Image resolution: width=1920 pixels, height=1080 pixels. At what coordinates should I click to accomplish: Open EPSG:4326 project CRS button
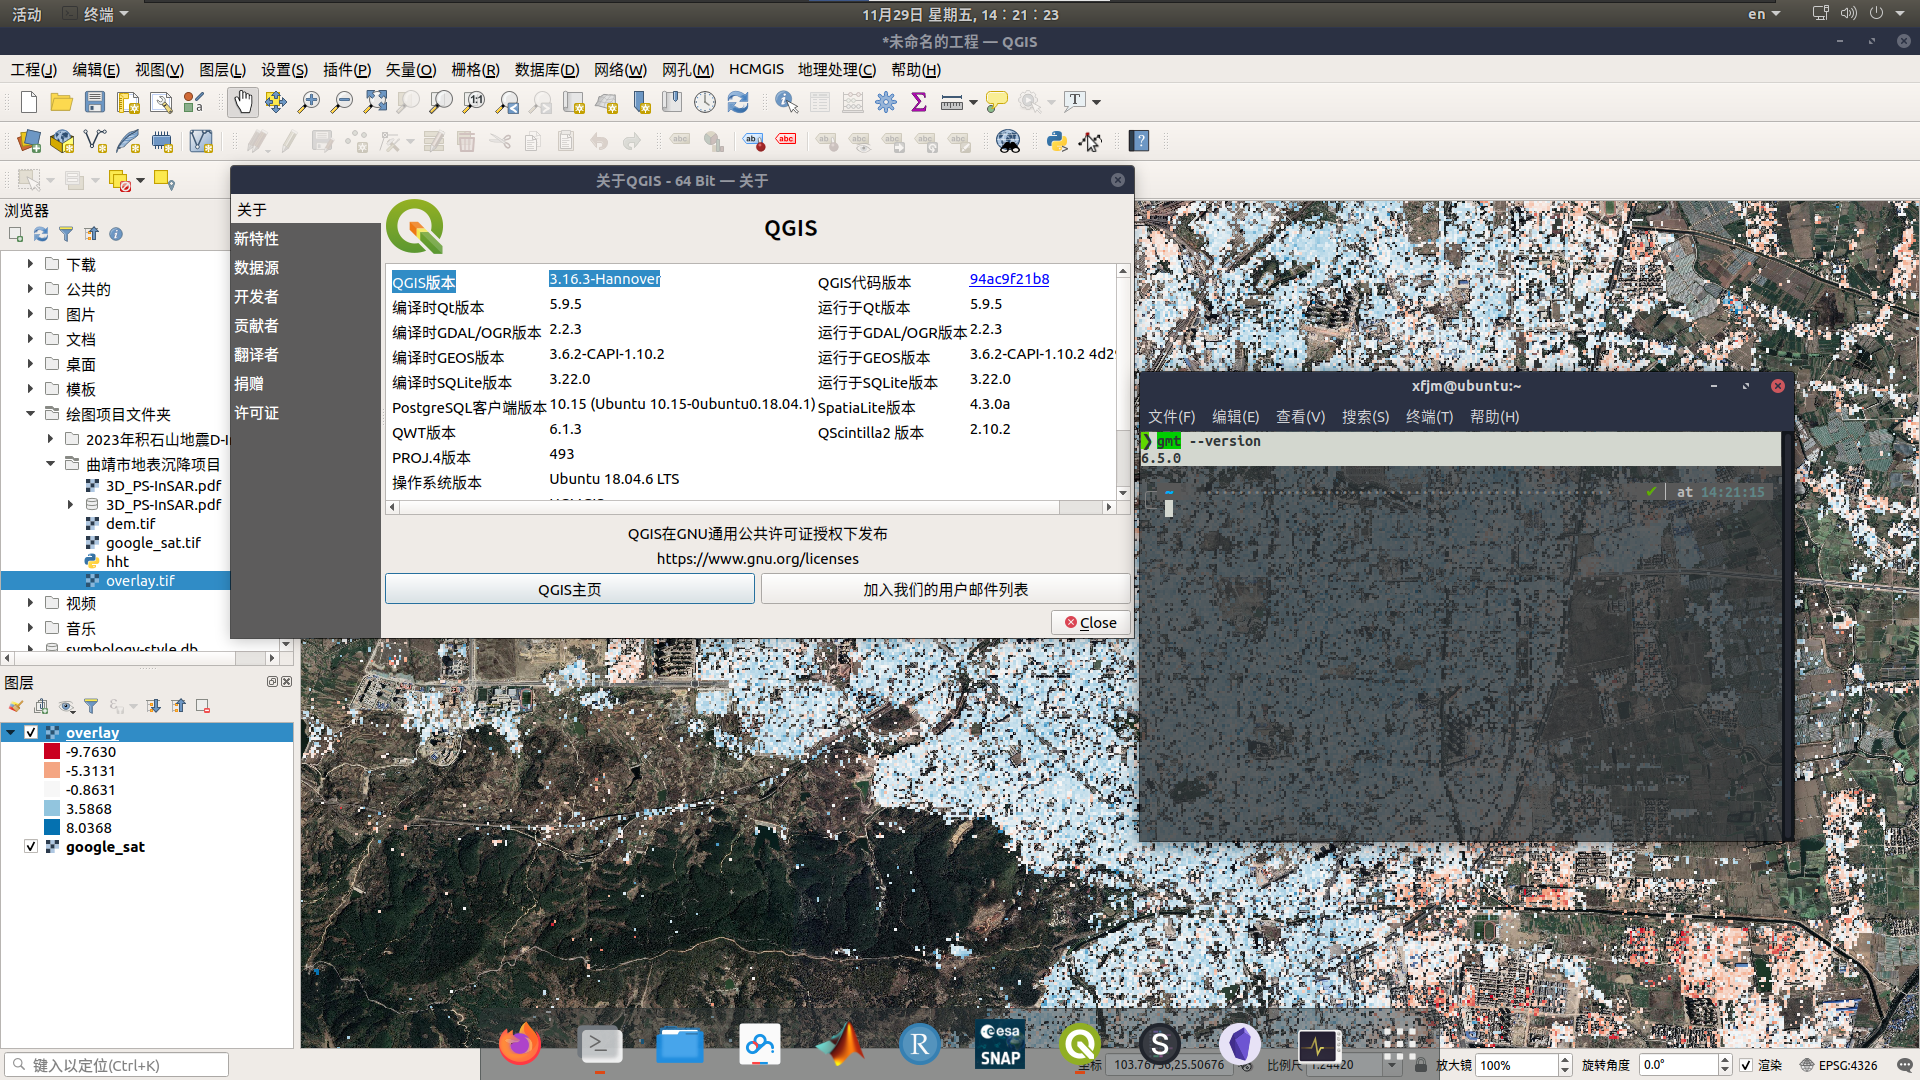[1838, 1065]
